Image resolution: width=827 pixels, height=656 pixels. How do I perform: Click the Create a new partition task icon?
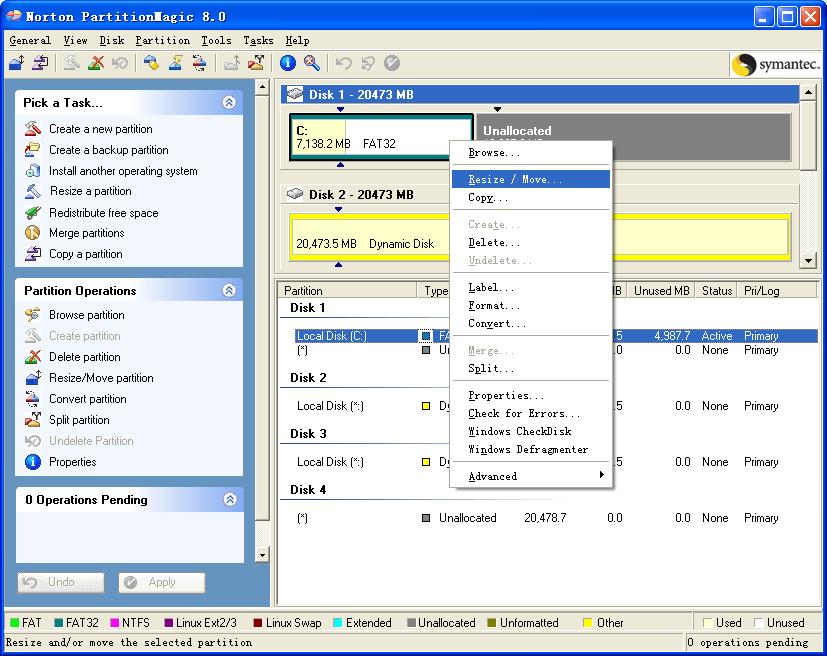point(32,129)
